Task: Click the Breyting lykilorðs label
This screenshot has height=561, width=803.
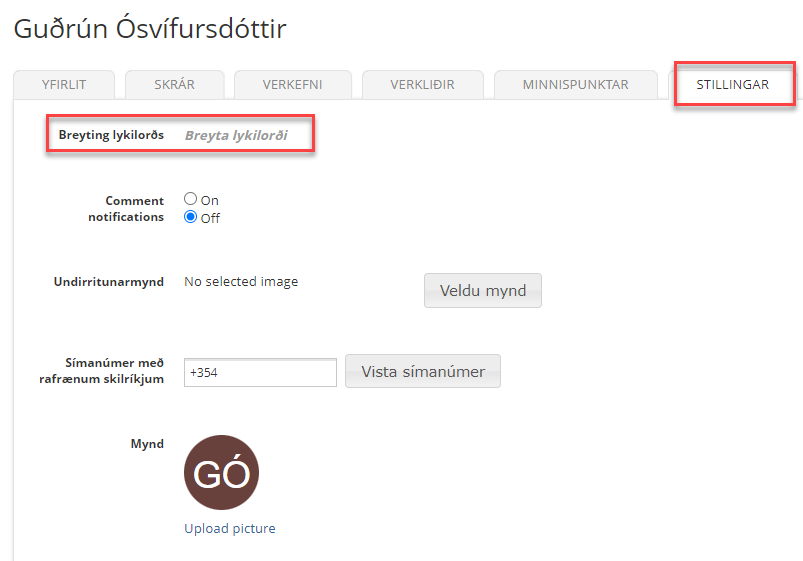Action: (111, 134)
